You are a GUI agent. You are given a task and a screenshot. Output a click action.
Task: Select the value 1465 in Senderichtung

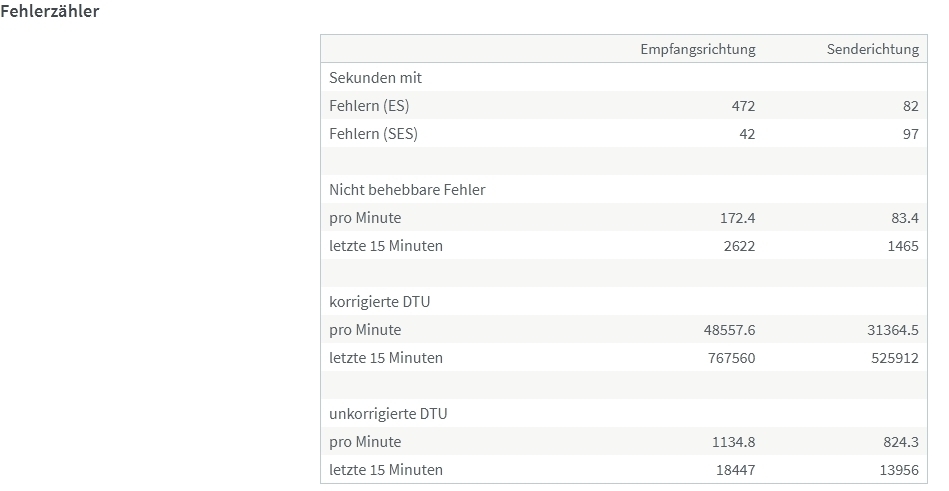(903, 246)
